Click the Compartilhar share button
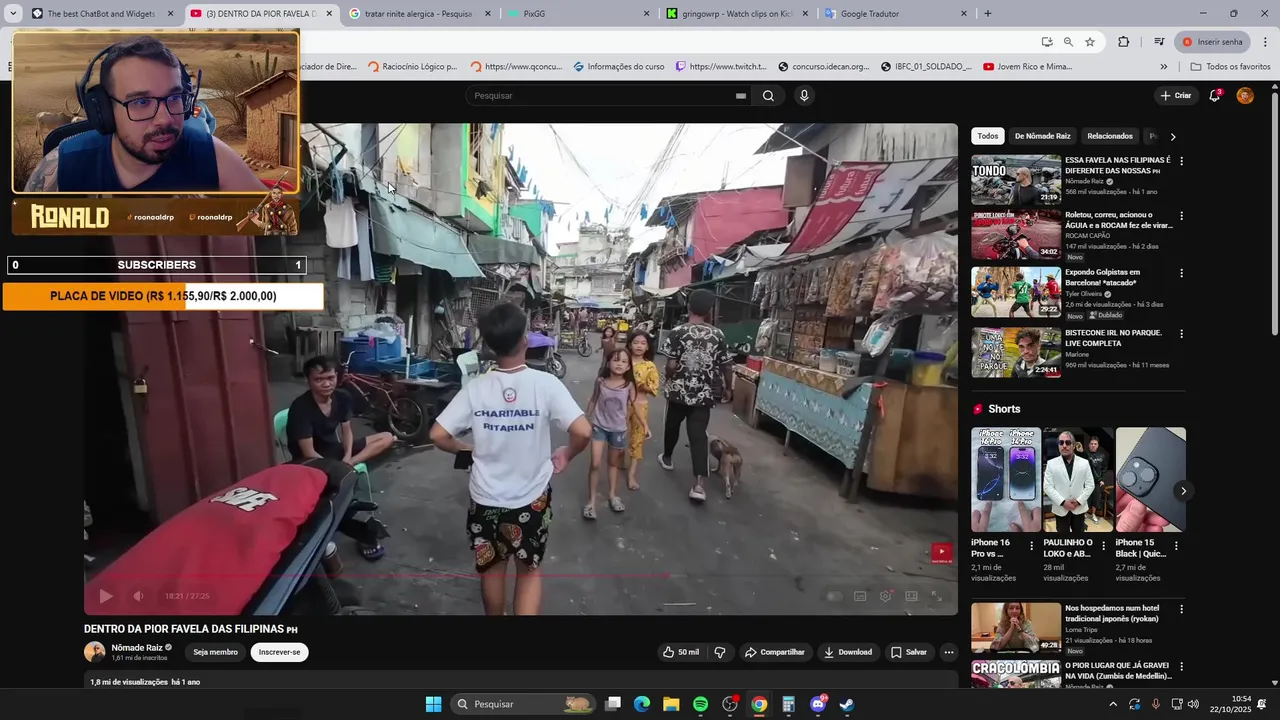The image size is (1280, 720). [x=774, y=652]
